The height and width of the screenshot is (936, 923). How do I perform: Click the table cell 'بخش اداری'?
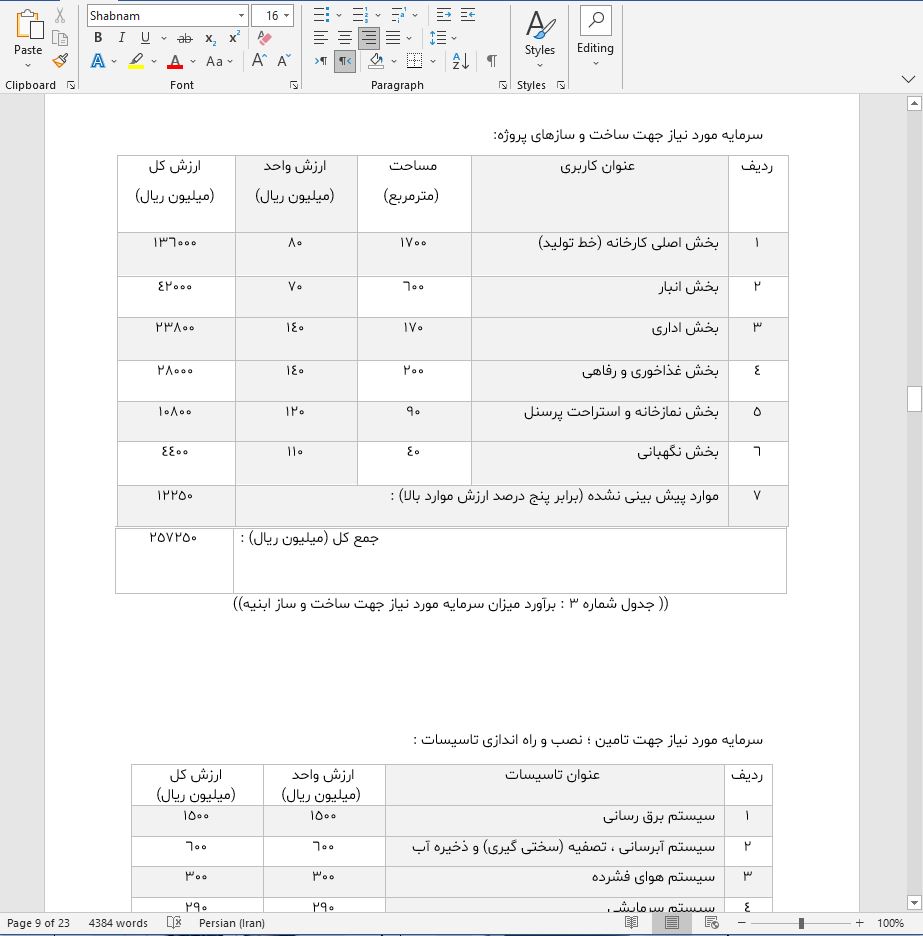[599, 338]
